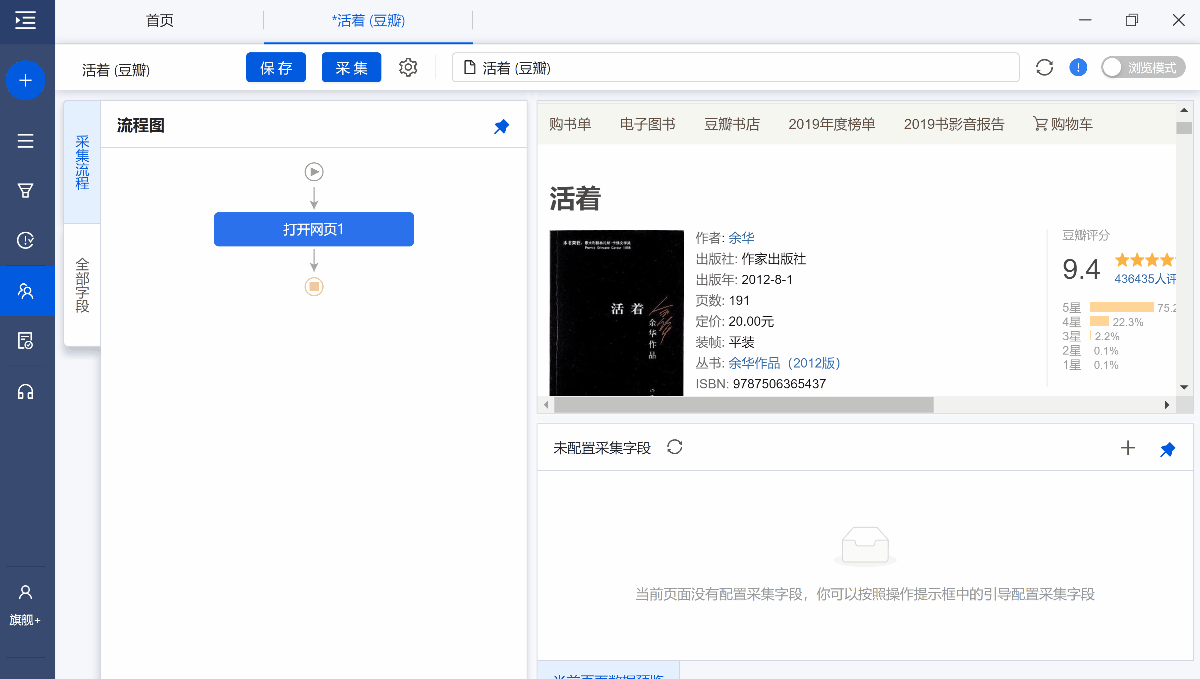Click the 余华作品（2012版）series link
The height and width of the screenshot is (679, 1200).
(784, 363)
